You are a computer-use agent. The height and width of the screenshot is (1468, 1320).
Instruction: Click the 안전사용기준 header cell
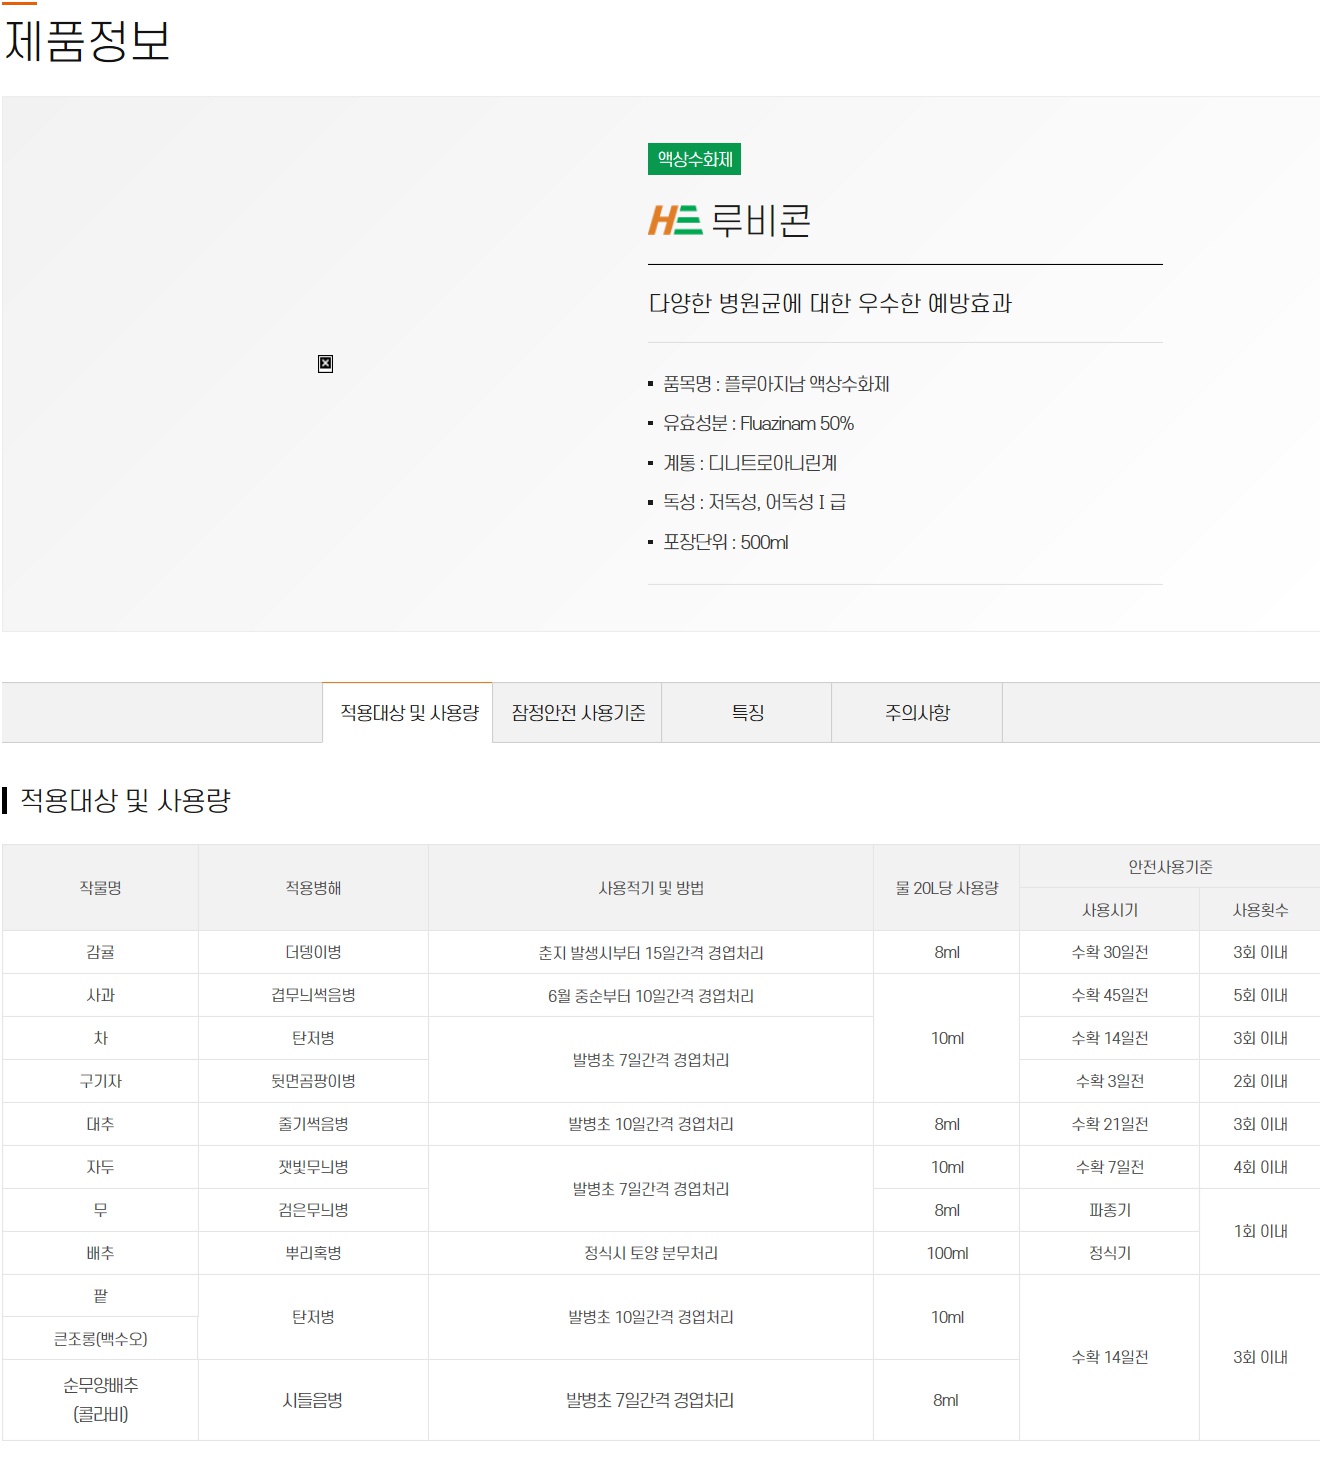(x=1170, y=867)
